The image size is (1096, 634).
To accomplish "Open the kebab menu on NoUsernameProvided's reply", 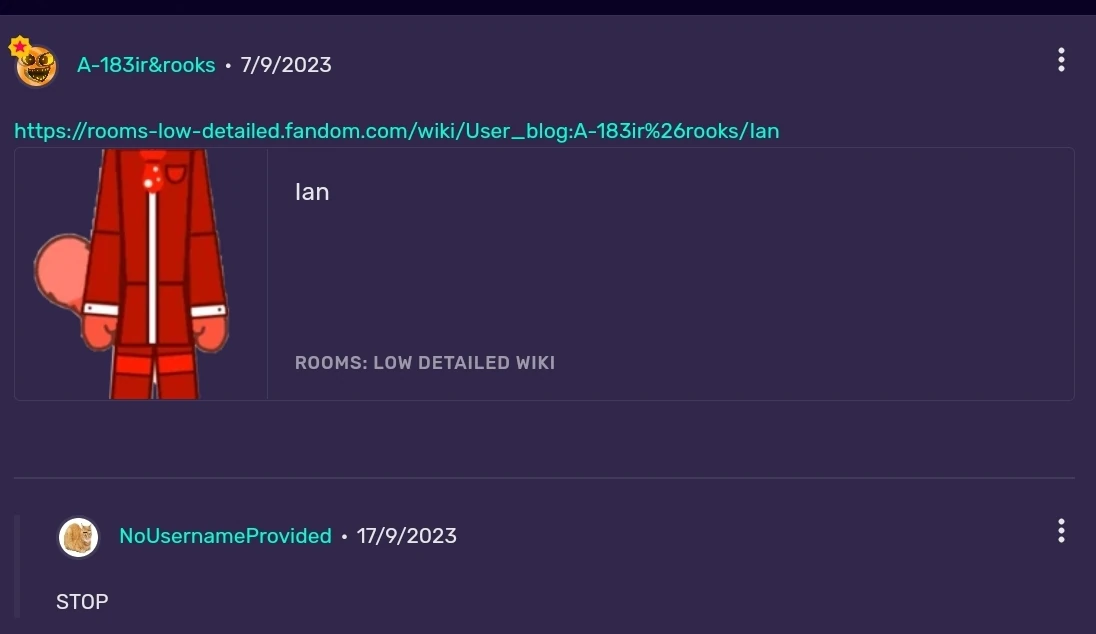I will 1061,531.
